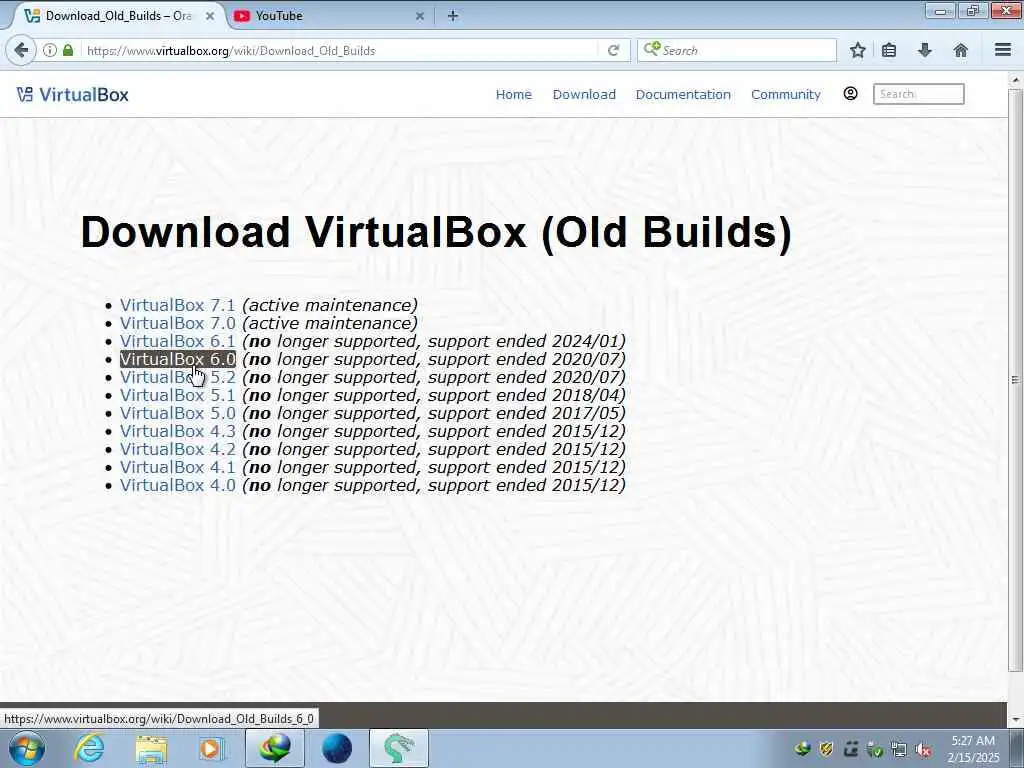Viewport: 1024px width, 768px height.
Task: Click the green dragon app on taskbar
Action: [398, 748]
